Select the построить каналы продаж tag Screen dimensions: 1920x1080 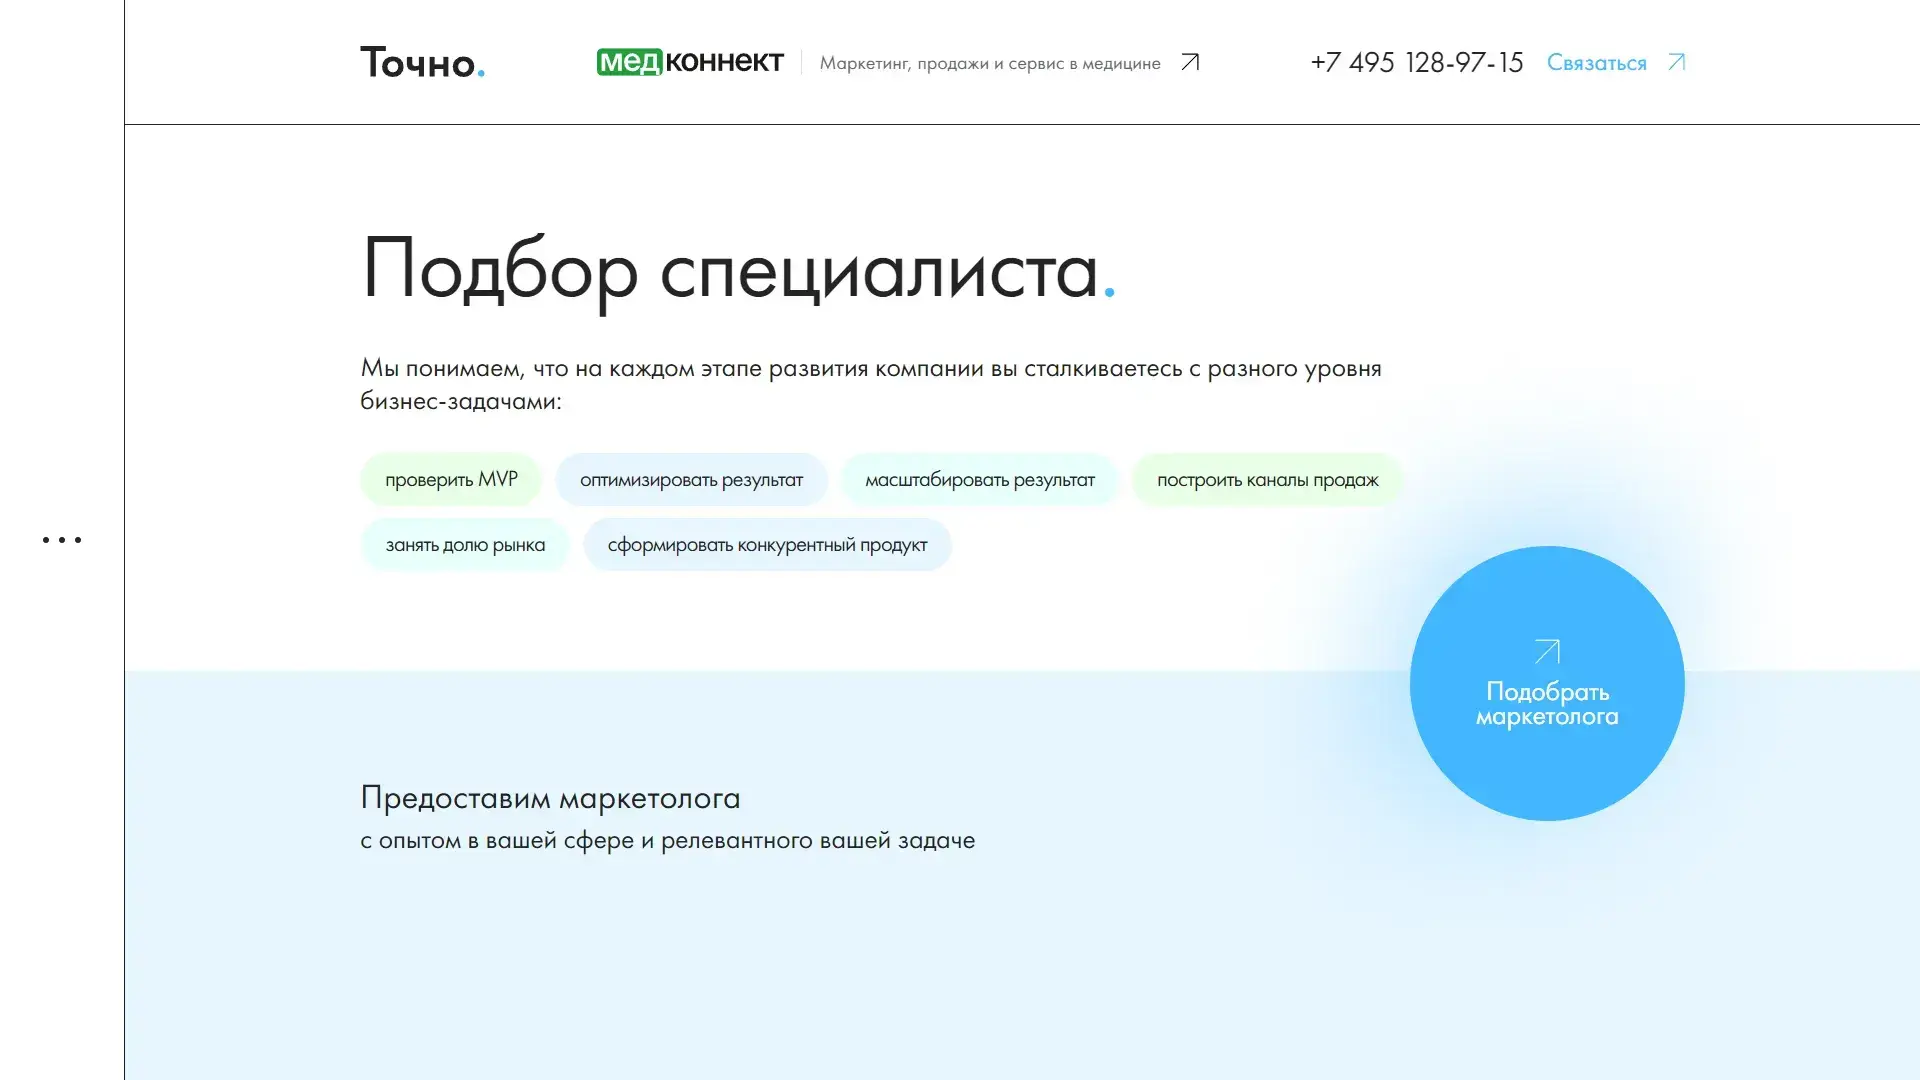click(x=1267, y=479)
